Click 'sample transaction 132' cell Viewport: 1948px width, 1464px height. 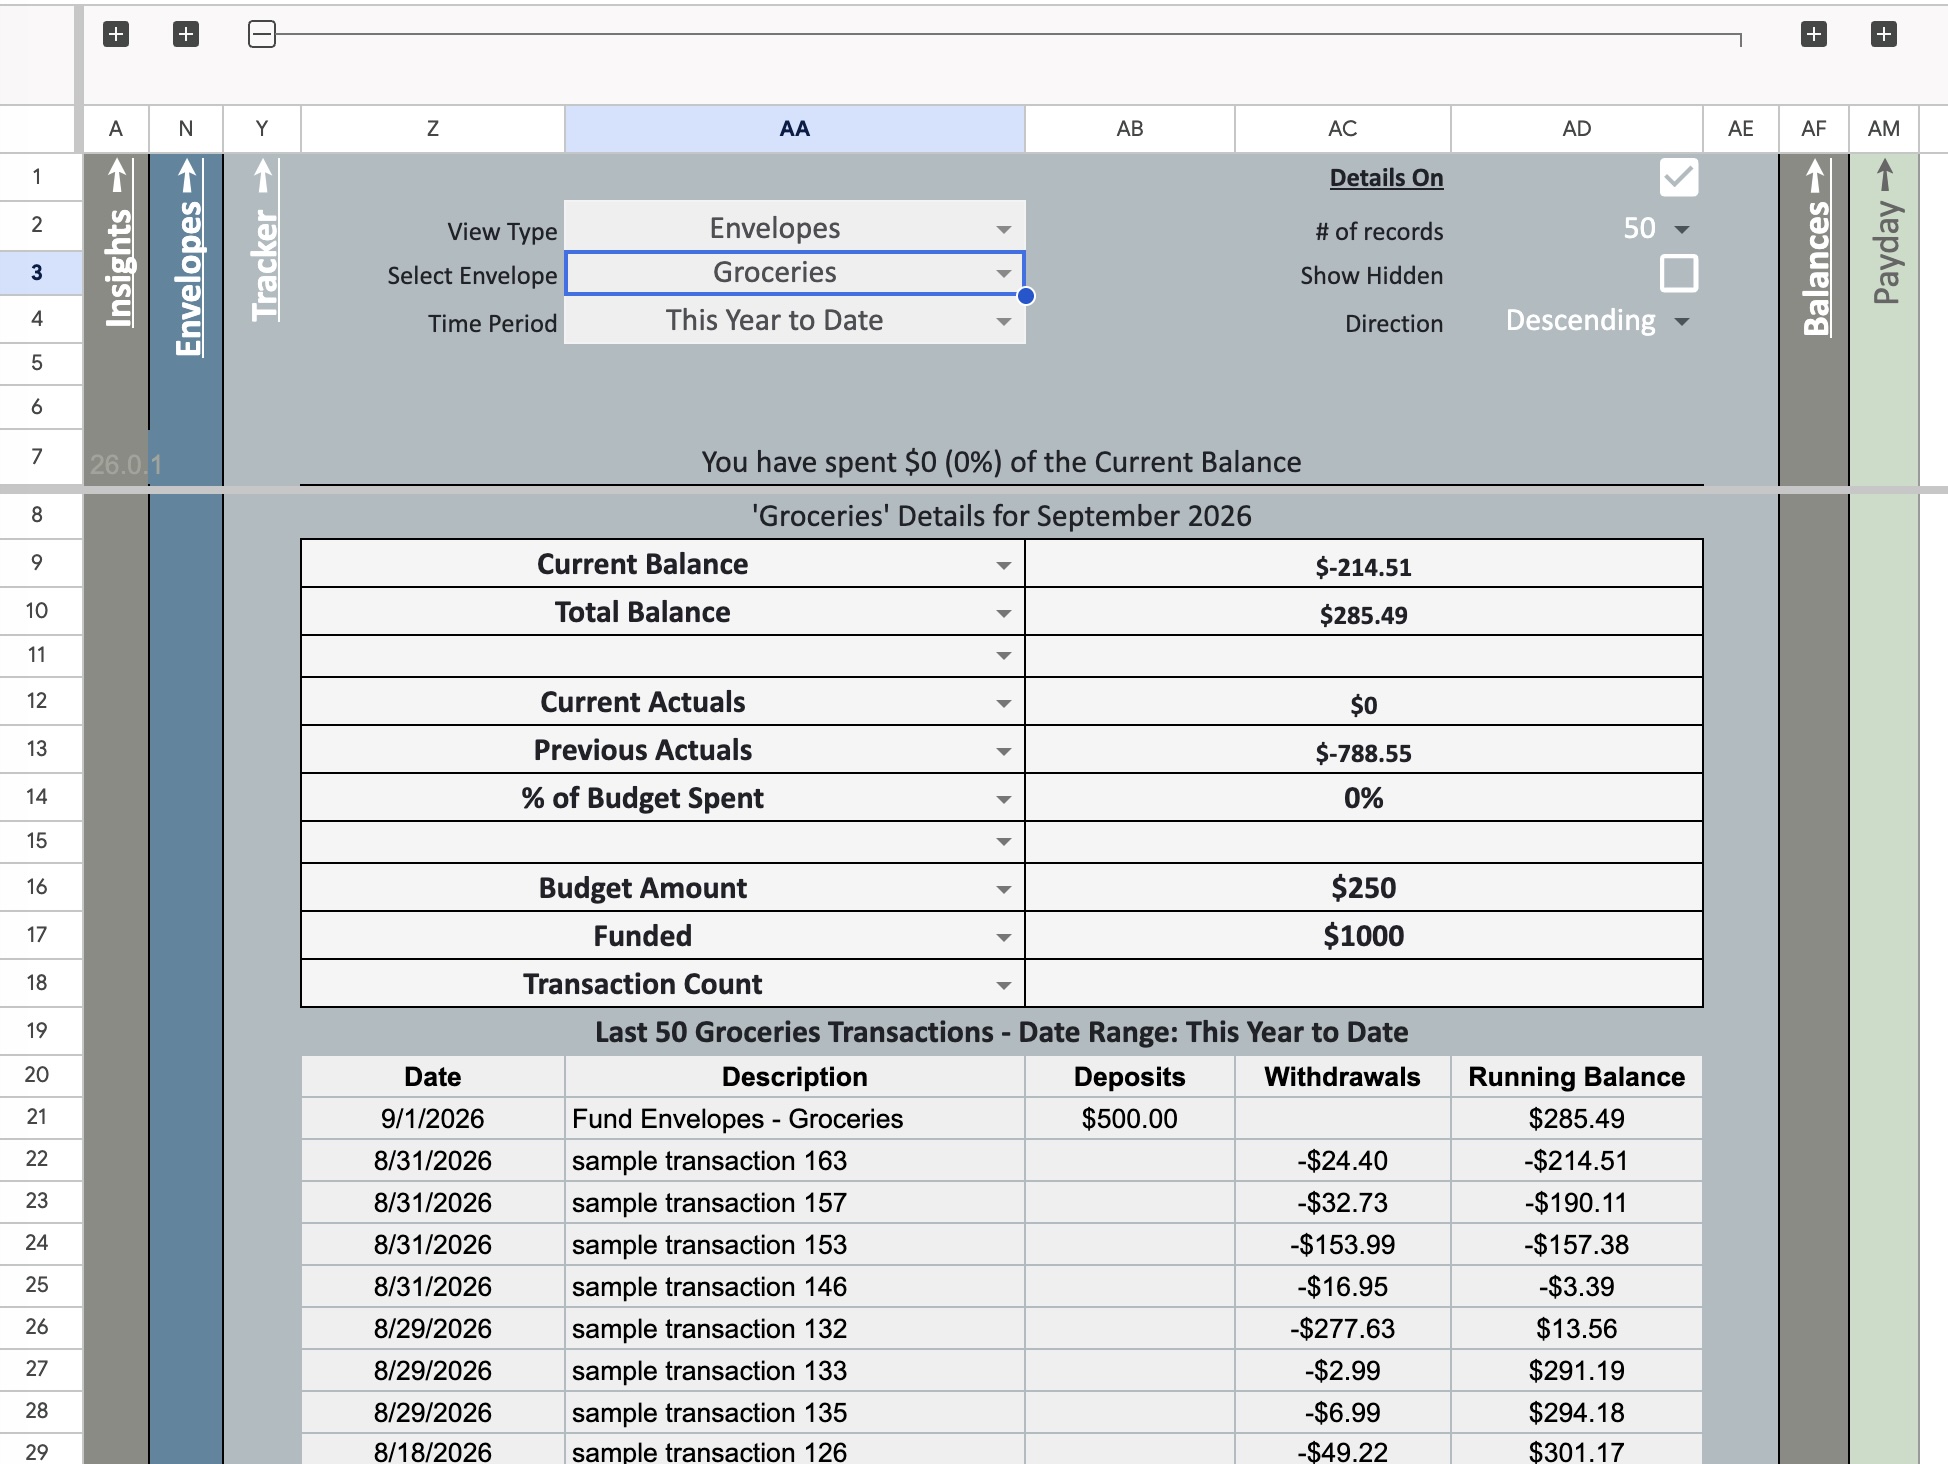795,1329
